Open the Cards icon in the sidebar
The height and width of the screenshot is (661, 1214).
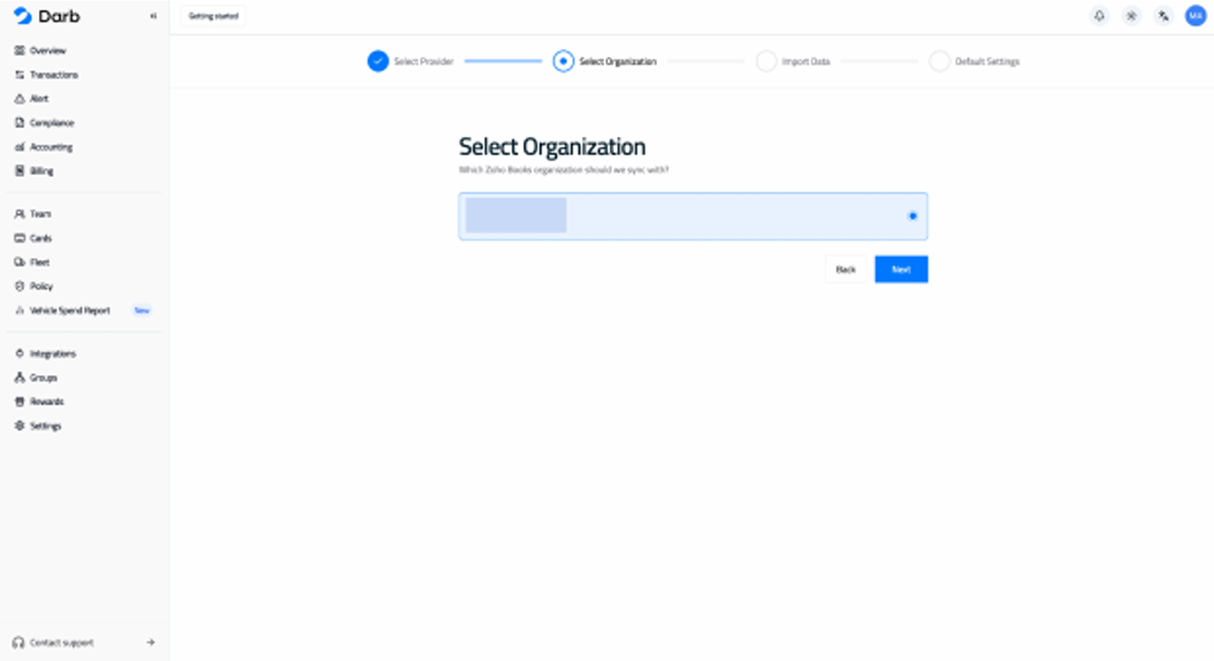(x=20, y=238)
